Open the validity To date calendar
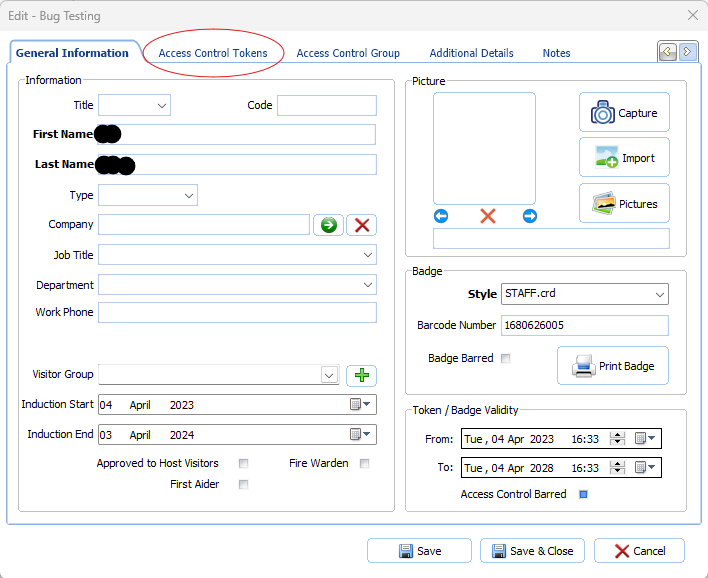708x578 pixels. [645, 467]
